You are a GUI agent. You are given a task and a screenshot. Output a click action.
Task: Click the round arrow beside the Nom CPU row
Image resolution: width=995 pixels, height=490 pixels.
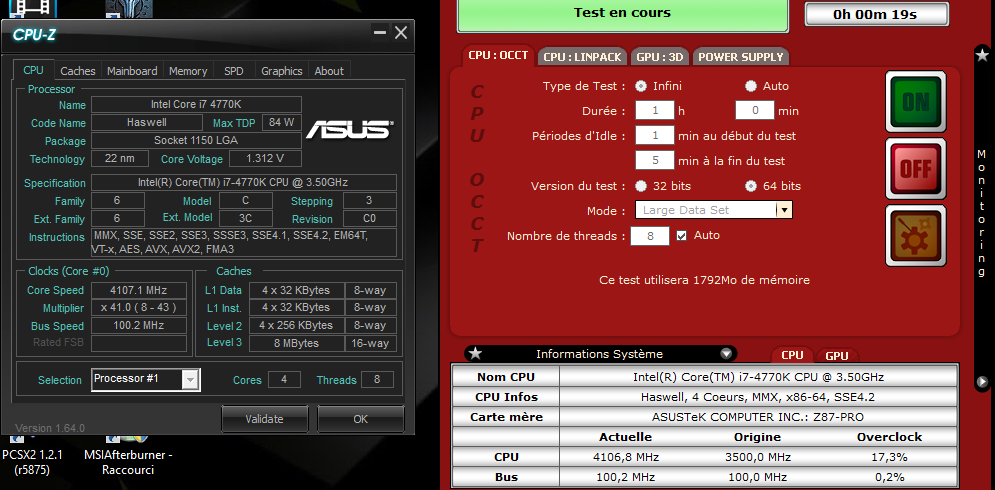point(982,382)
